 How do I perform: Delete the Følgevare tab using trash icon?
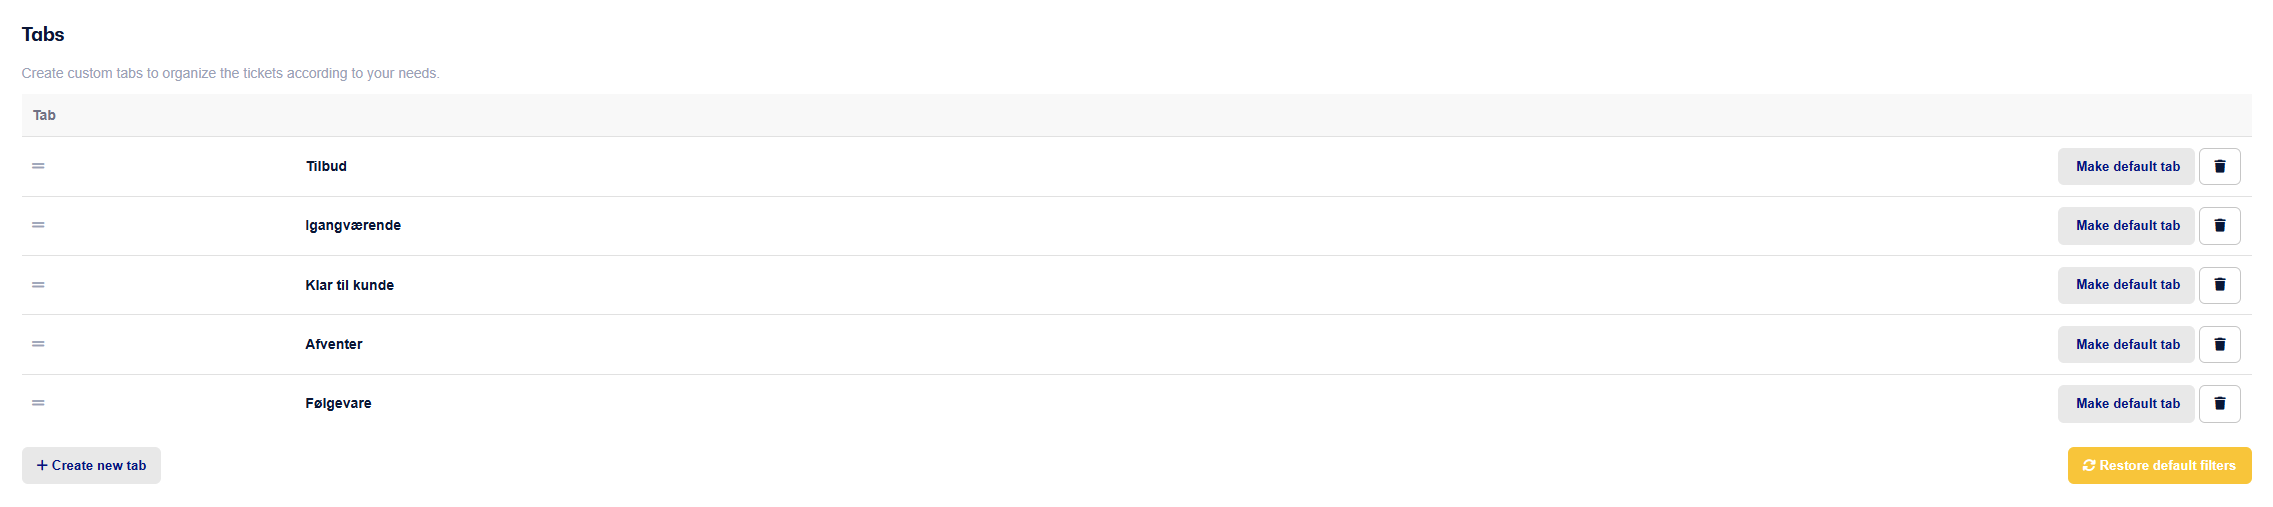pyautogui.click(x=2219, y=403)
